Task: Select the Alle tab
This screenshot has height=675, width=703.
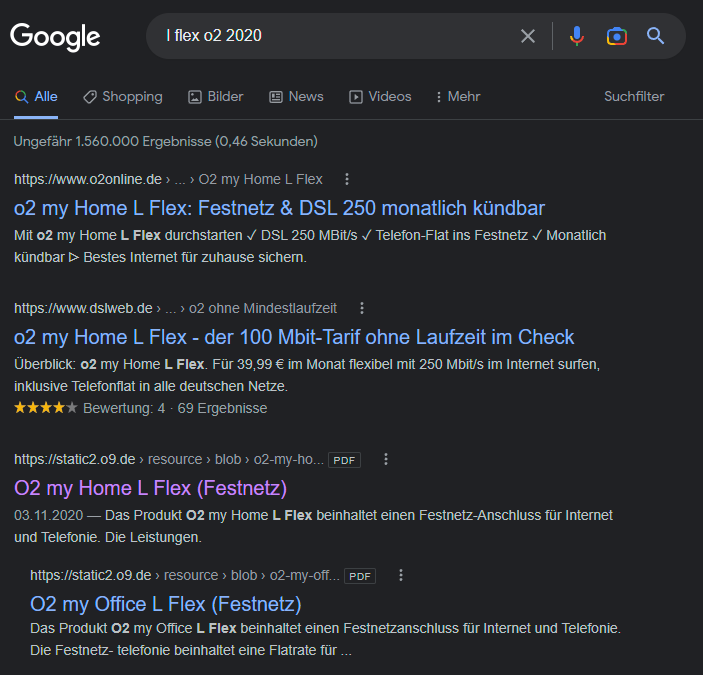Action: click(36, 97)
